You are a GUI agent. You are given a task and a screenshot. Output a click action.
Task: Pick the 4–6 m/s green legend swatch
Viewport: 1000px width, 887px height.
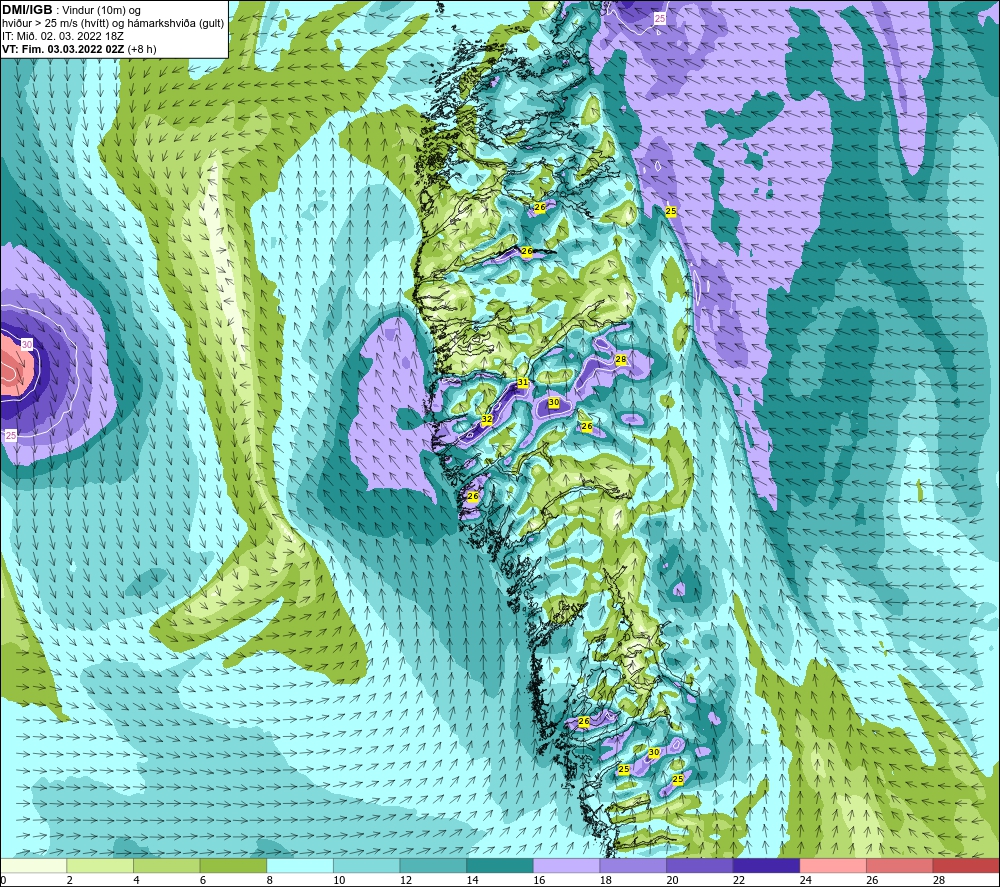[166, 865]
